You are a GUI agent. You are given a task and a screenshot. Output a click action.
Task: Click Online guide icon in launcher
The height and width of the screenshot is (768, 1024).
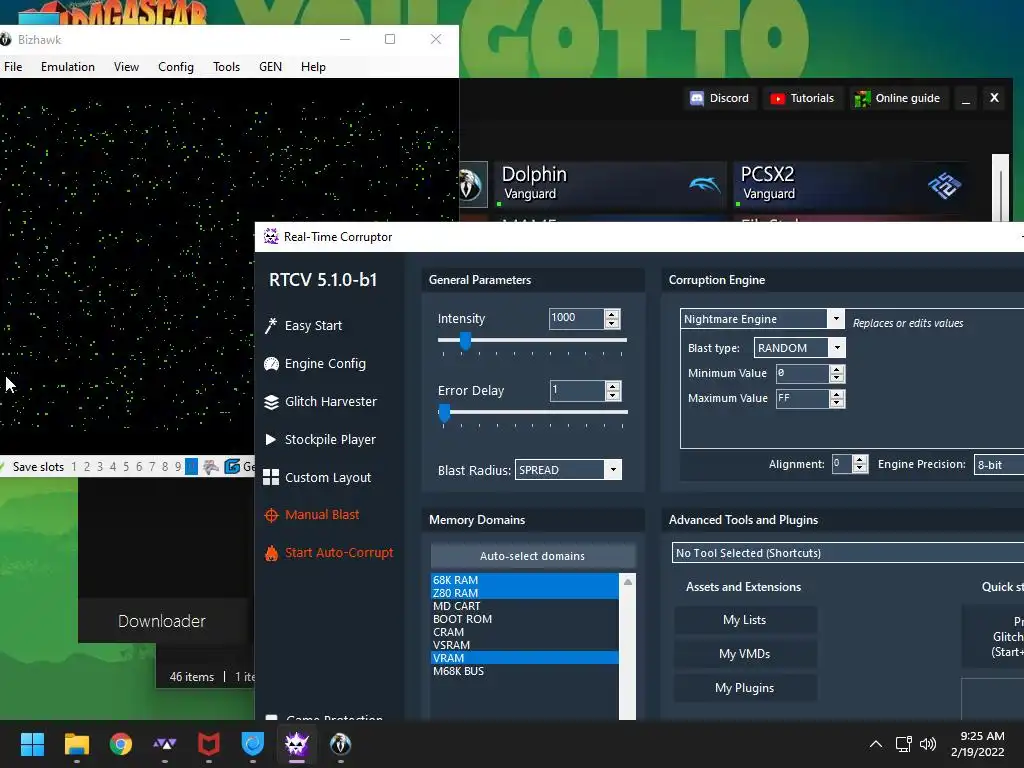pyautogui.click(x=862, y=99)
